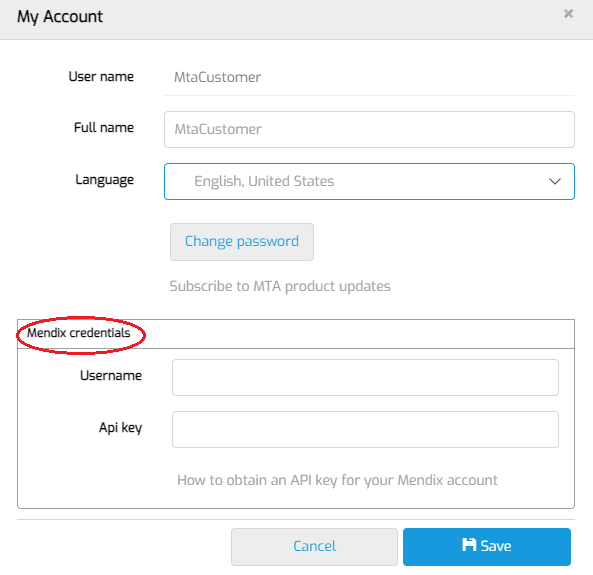The image size is (593, 575).
Task: Click the Username label in Mendix credentials
Action: tap(111, 376)
